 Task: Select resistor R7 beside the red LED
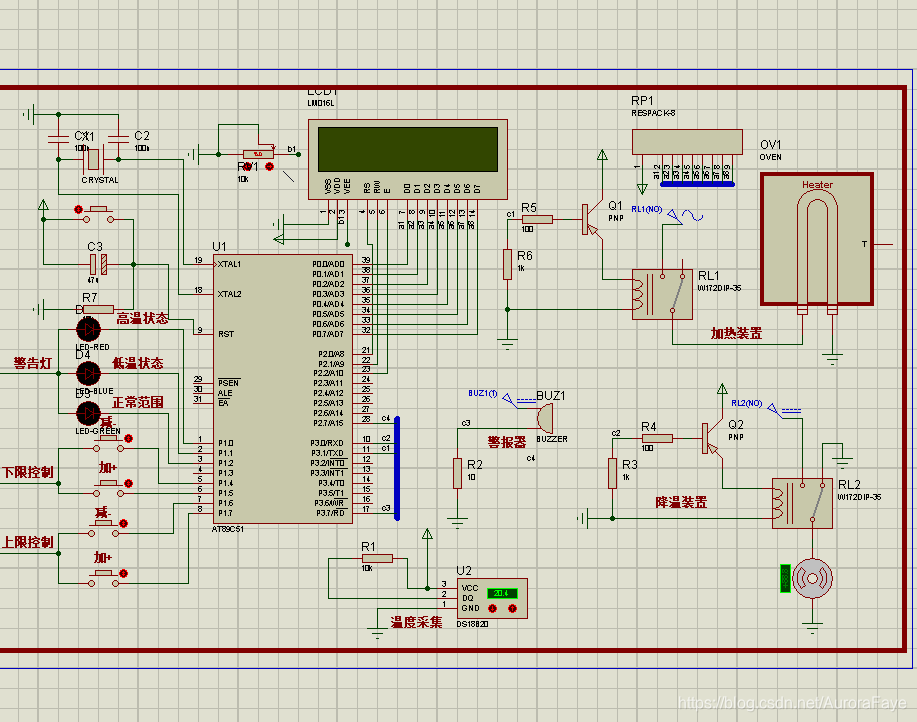(x=98, y=309)
